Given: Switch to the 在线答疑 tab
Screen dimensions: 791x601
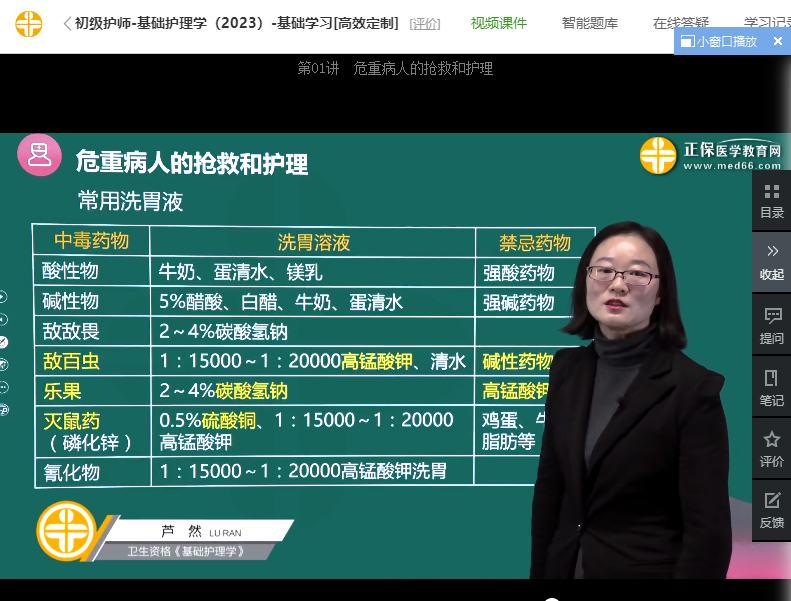Looking at the screenshot, I should coord(681,23).
